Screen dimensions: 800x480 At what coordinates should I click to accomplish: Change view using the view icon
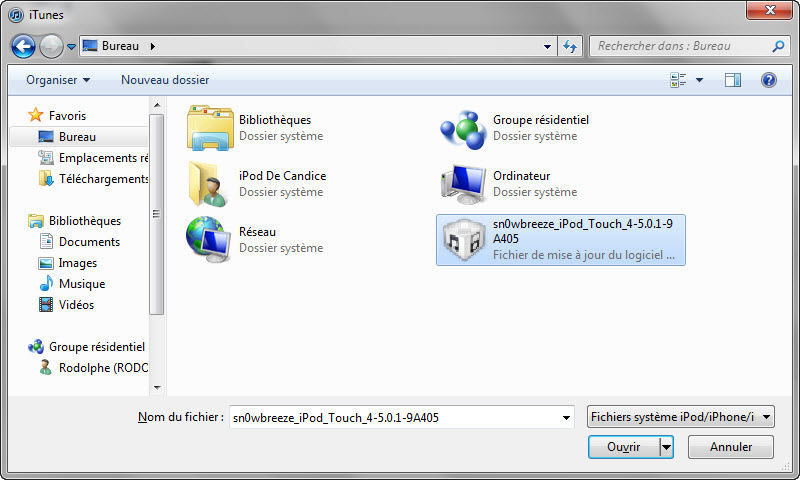pos(678,80)
